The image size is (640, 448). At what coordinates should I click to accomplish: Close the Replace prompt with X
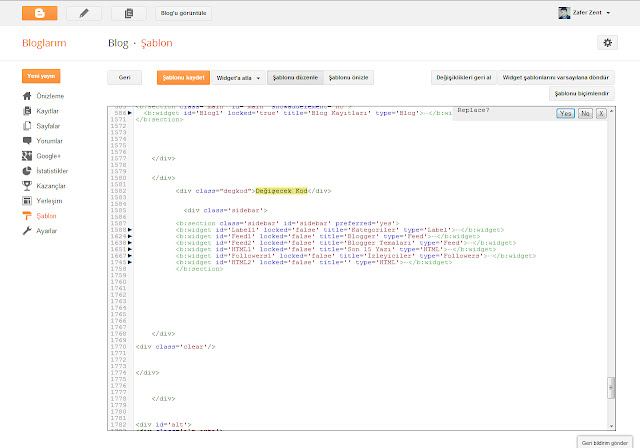pos(601,113)
